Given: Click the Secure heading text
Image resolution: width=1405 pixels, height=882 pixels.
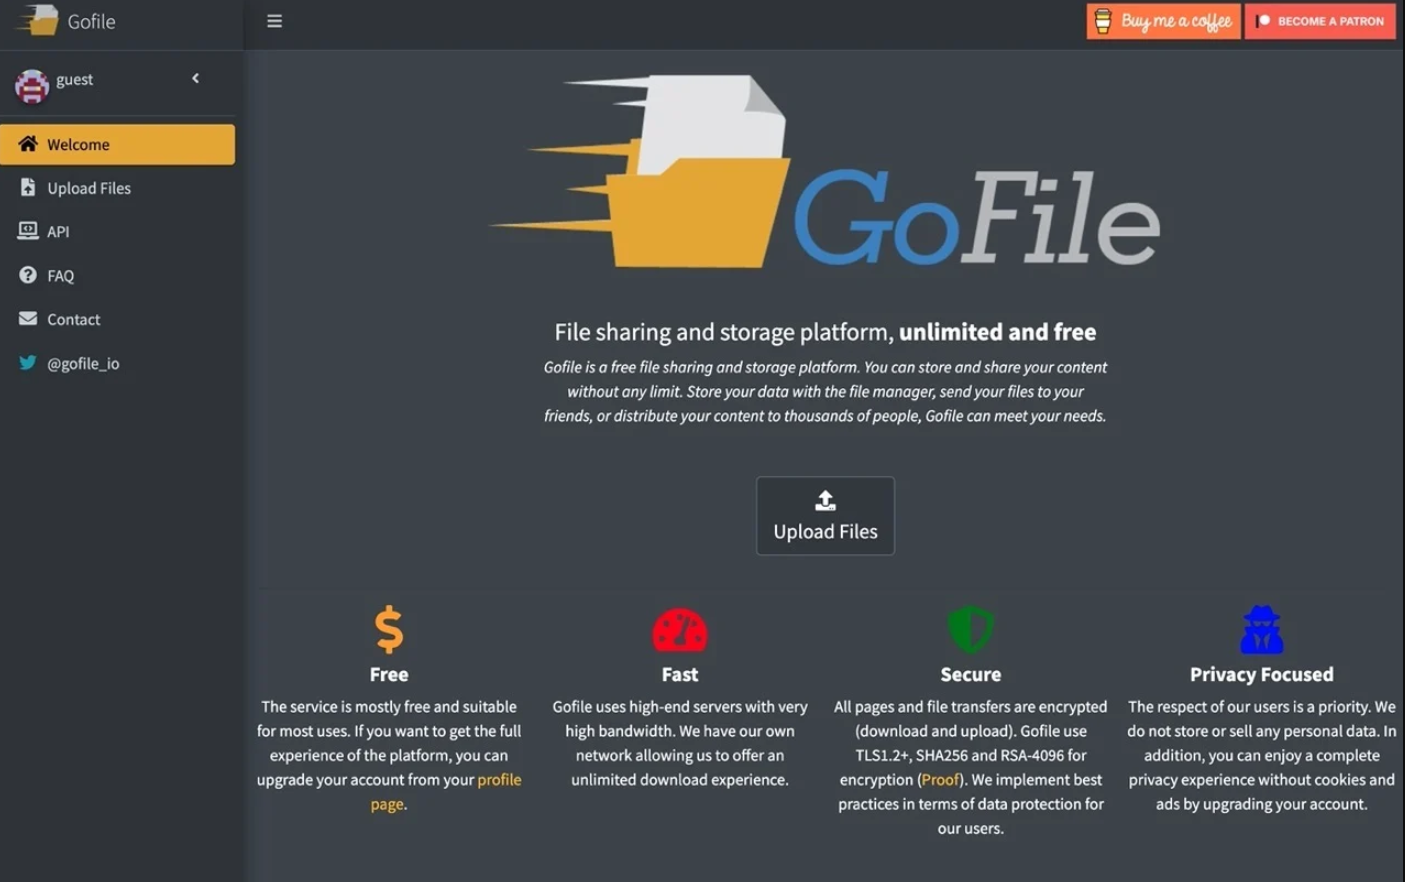Looking at the screenshot, I should click(x=971, y=674).
